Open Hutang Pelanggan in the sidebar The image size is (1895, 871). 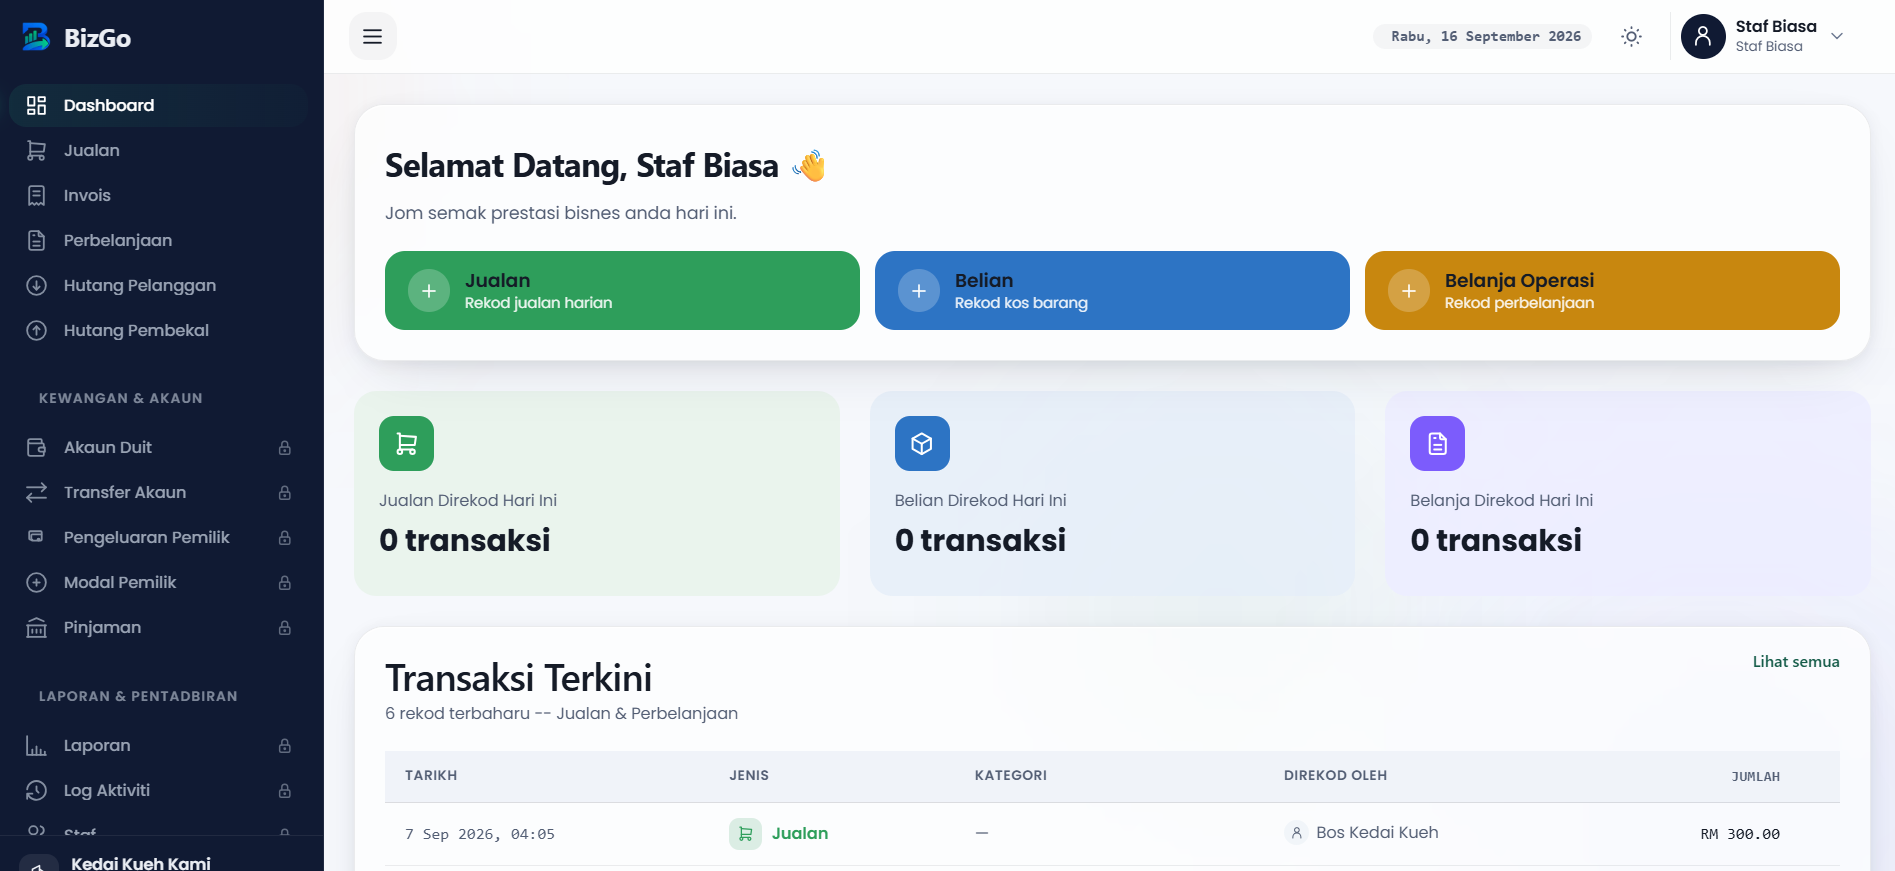[x=158, y=285]
